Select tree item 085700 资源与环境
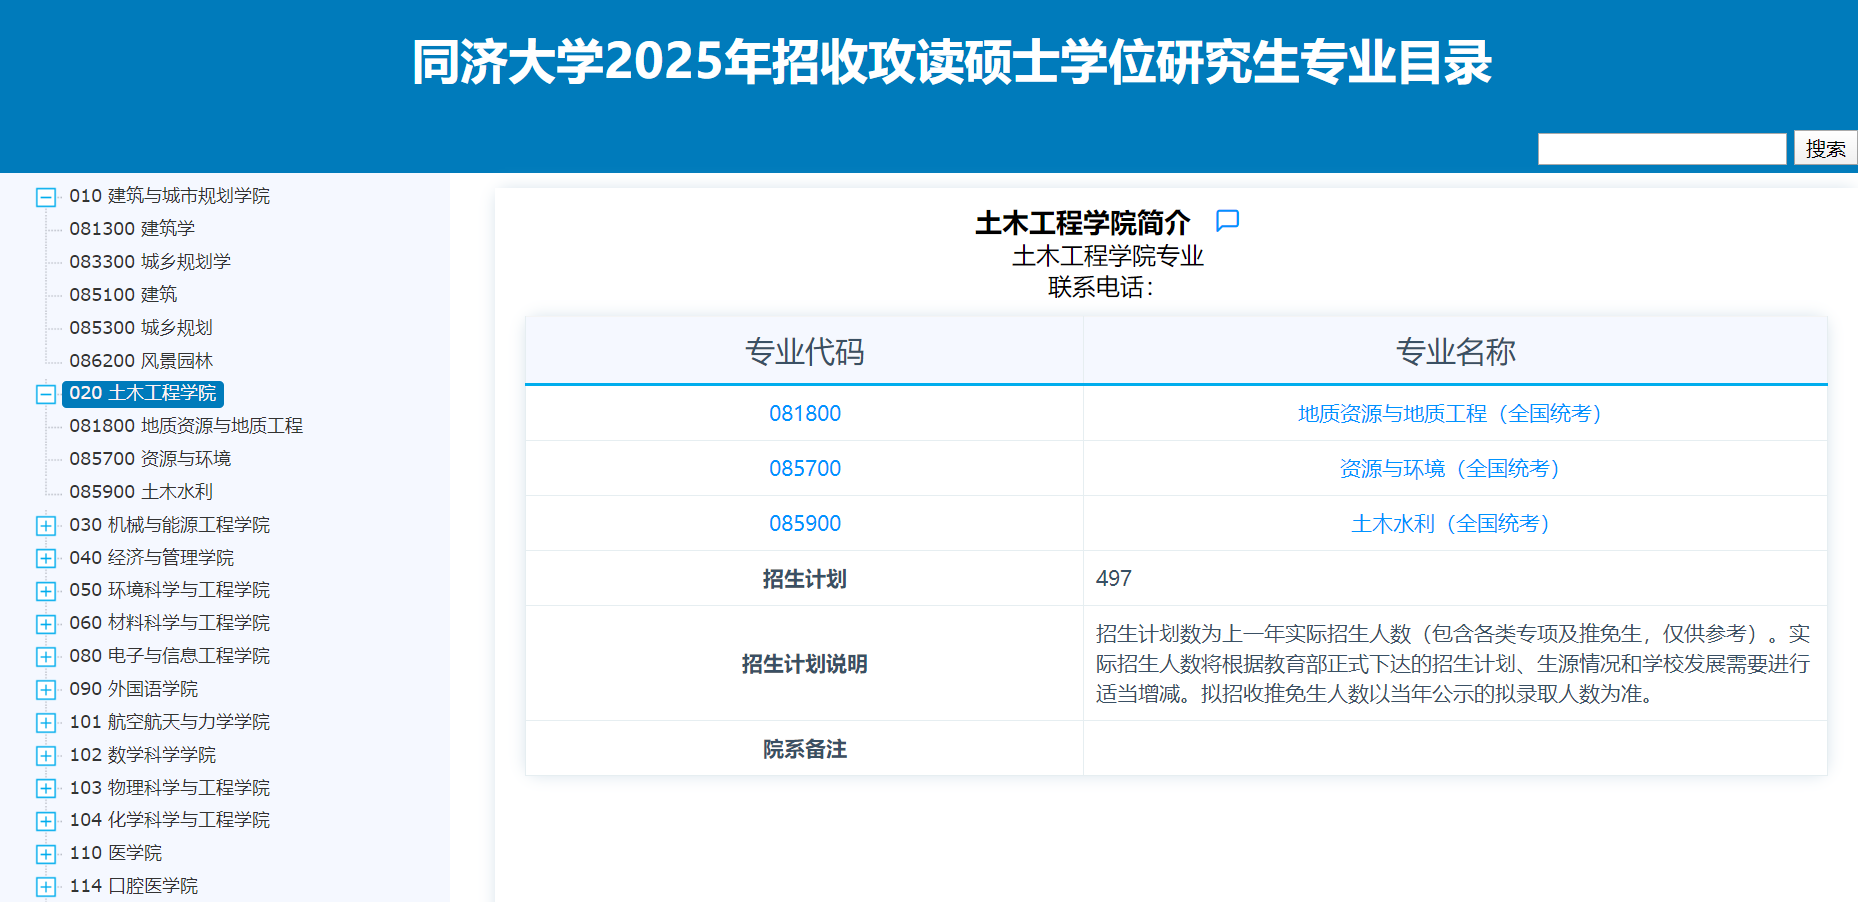This screenshot has height=902, width=1858. point(150,459)
